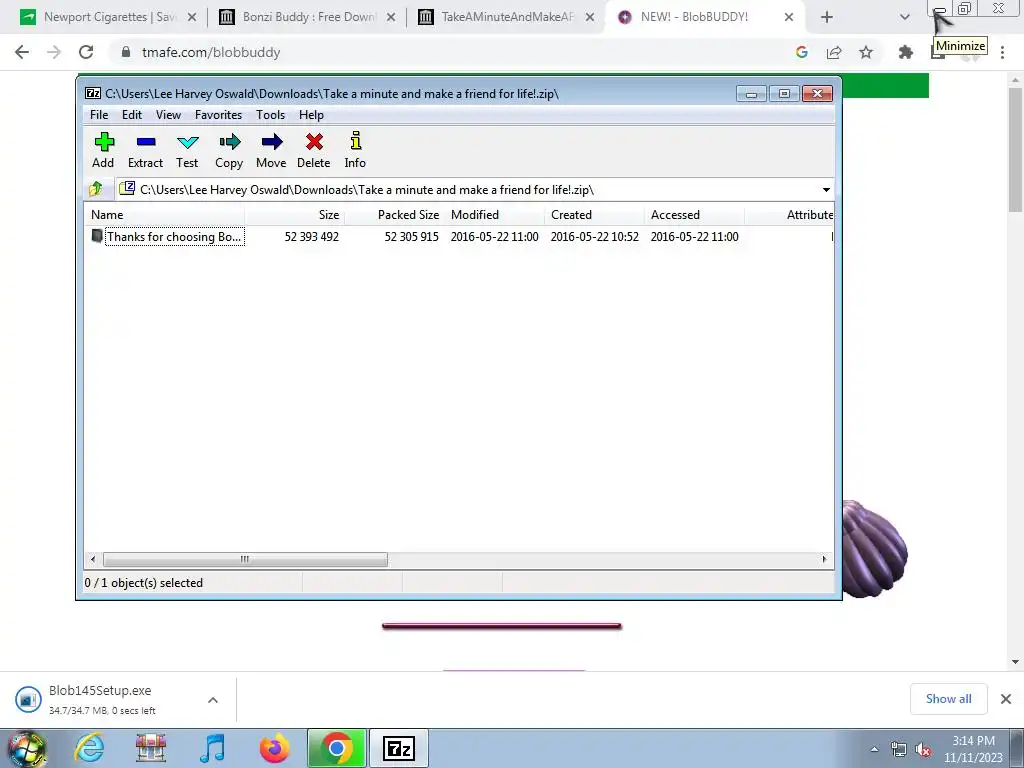Viewport: 1024px width, 768px height.
Task: Expand the 7-Zip address path dropdown
Action: tap(826, 189)
